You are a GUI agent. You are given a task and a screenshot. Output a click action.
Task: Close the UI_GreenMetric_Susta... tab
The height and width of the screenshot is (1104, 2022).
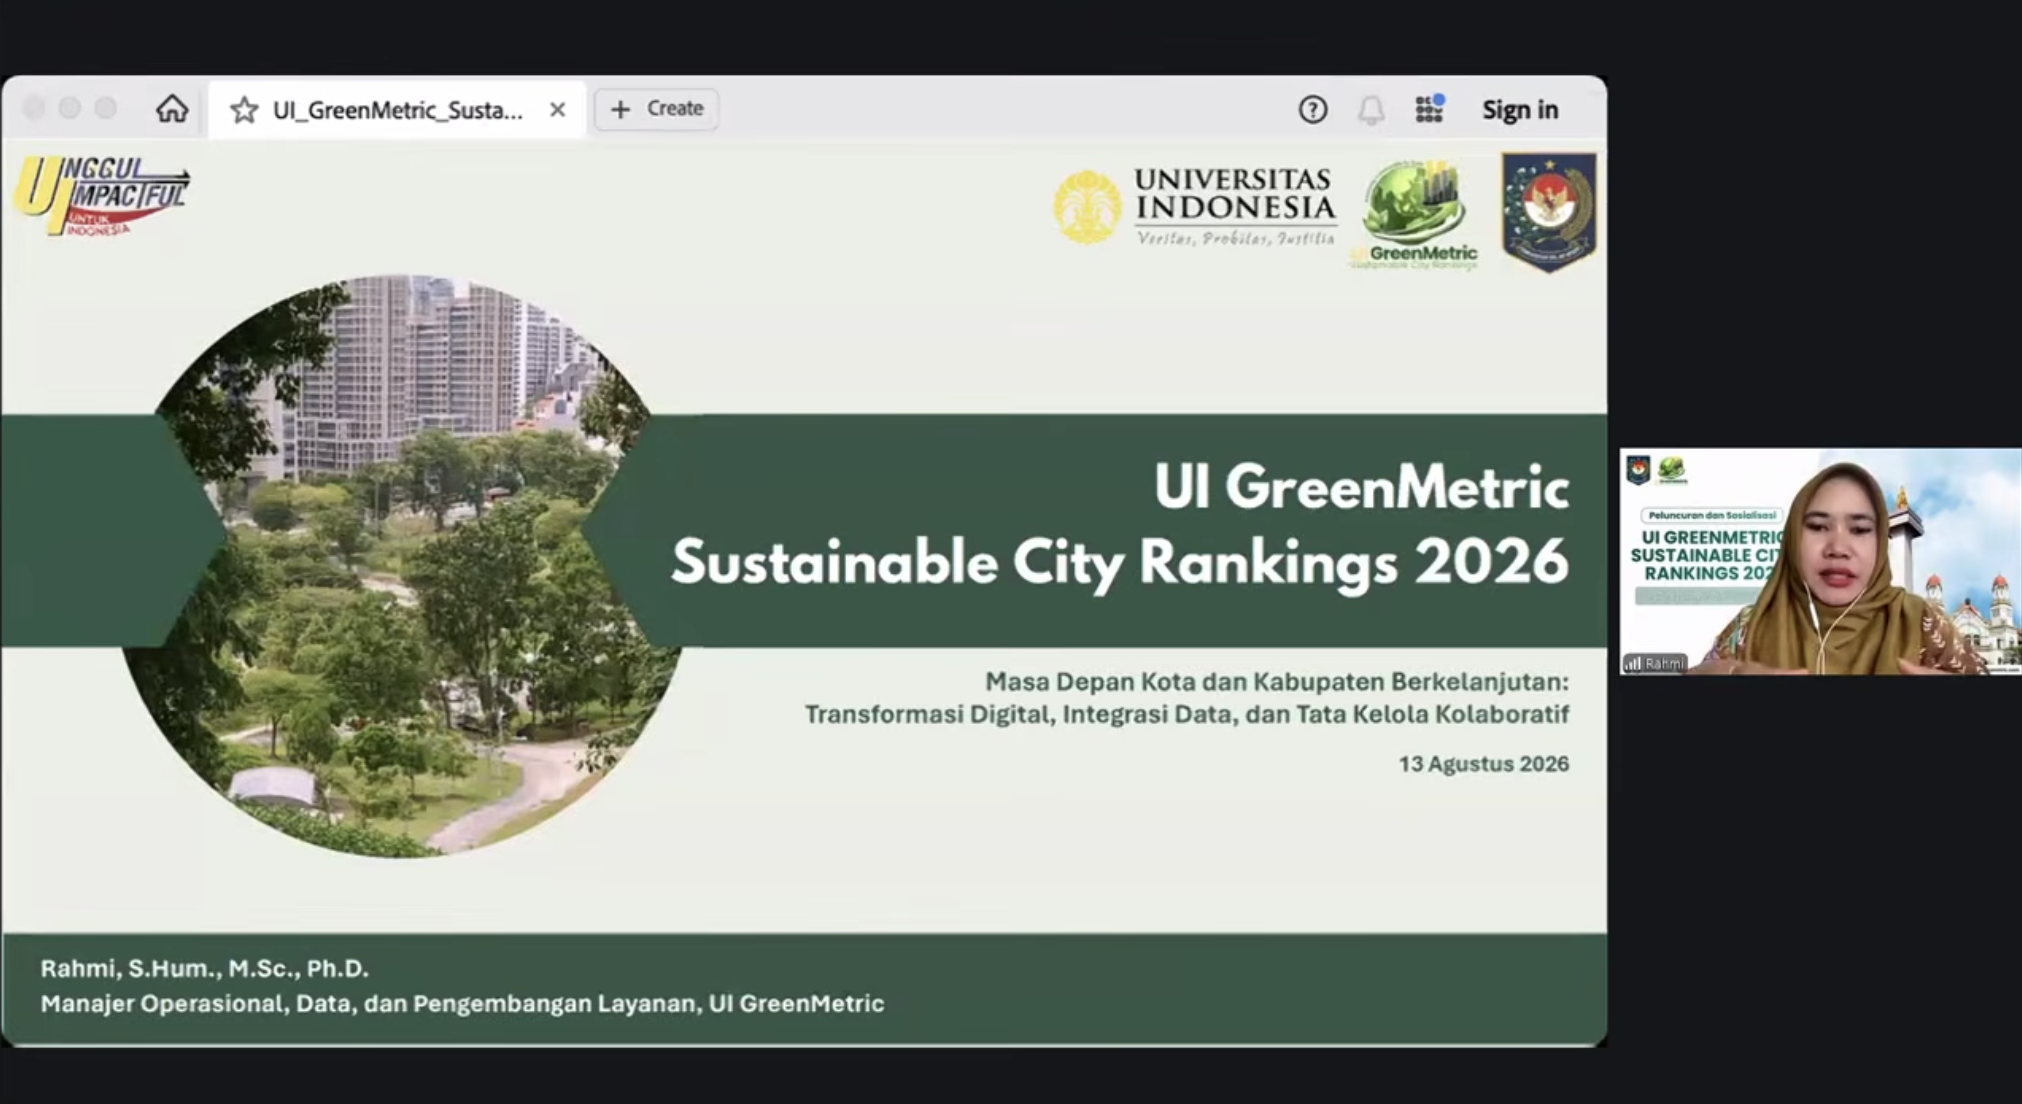tap(558, 109)
